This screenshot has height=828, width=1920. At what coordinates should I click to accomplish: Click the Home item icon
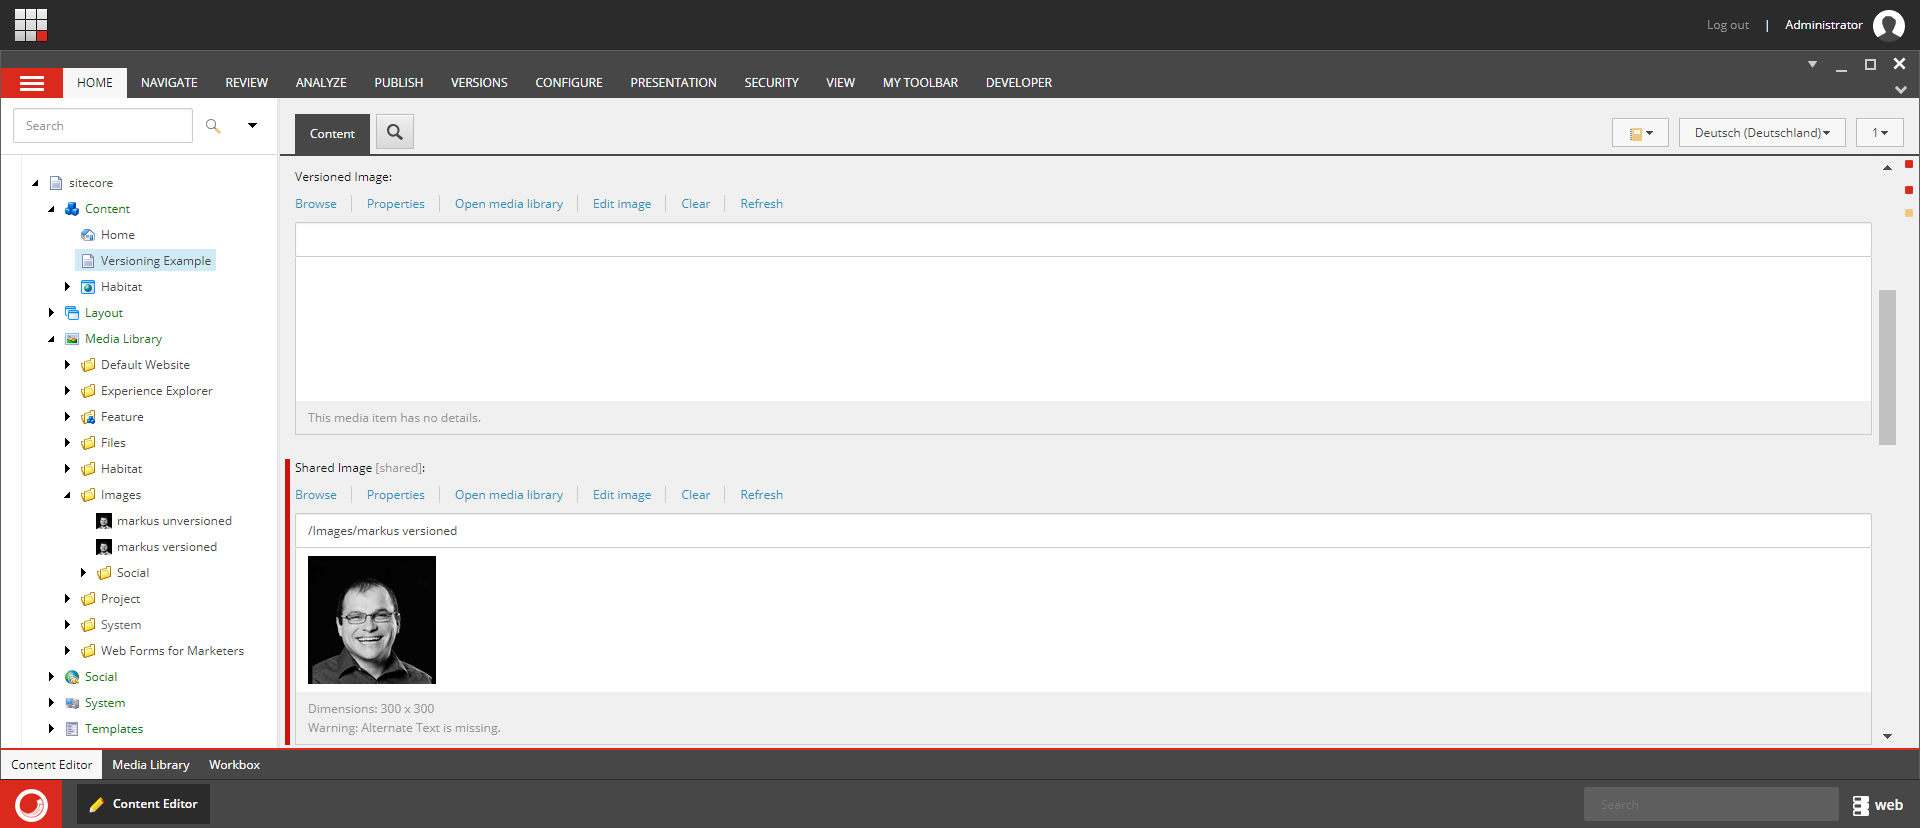[88, 235]
